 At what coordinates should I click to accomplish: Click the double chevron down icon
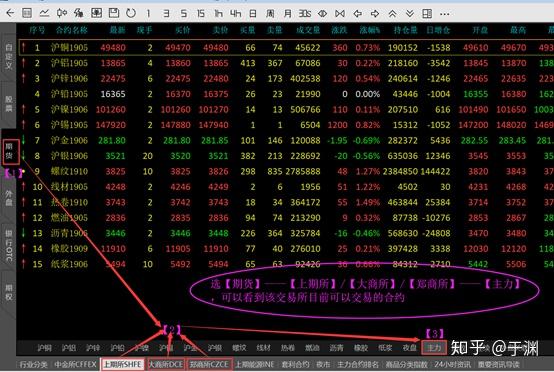point(410,14)
